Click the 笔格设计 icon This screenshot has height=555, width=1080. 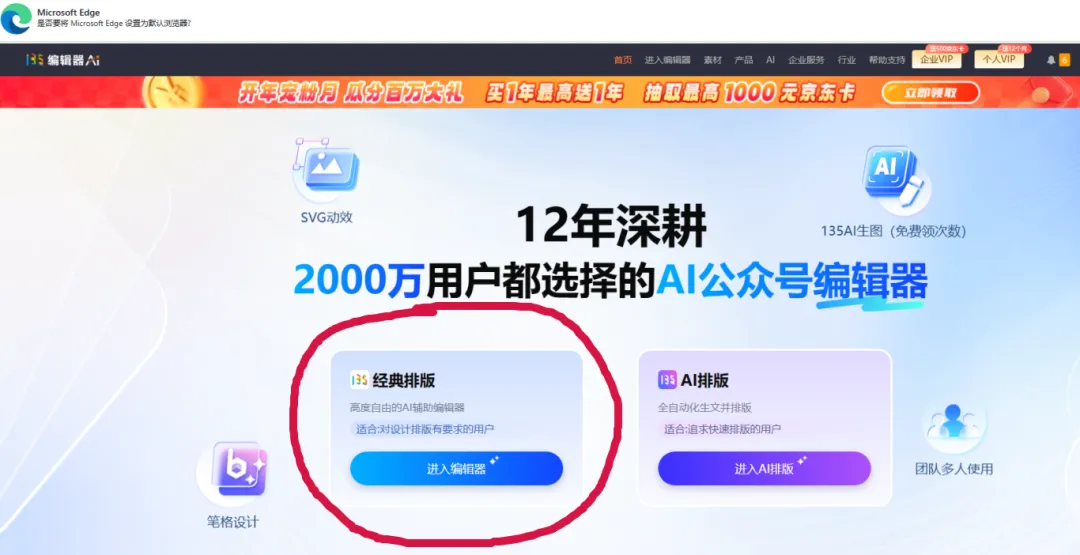(x=236, y=470)
